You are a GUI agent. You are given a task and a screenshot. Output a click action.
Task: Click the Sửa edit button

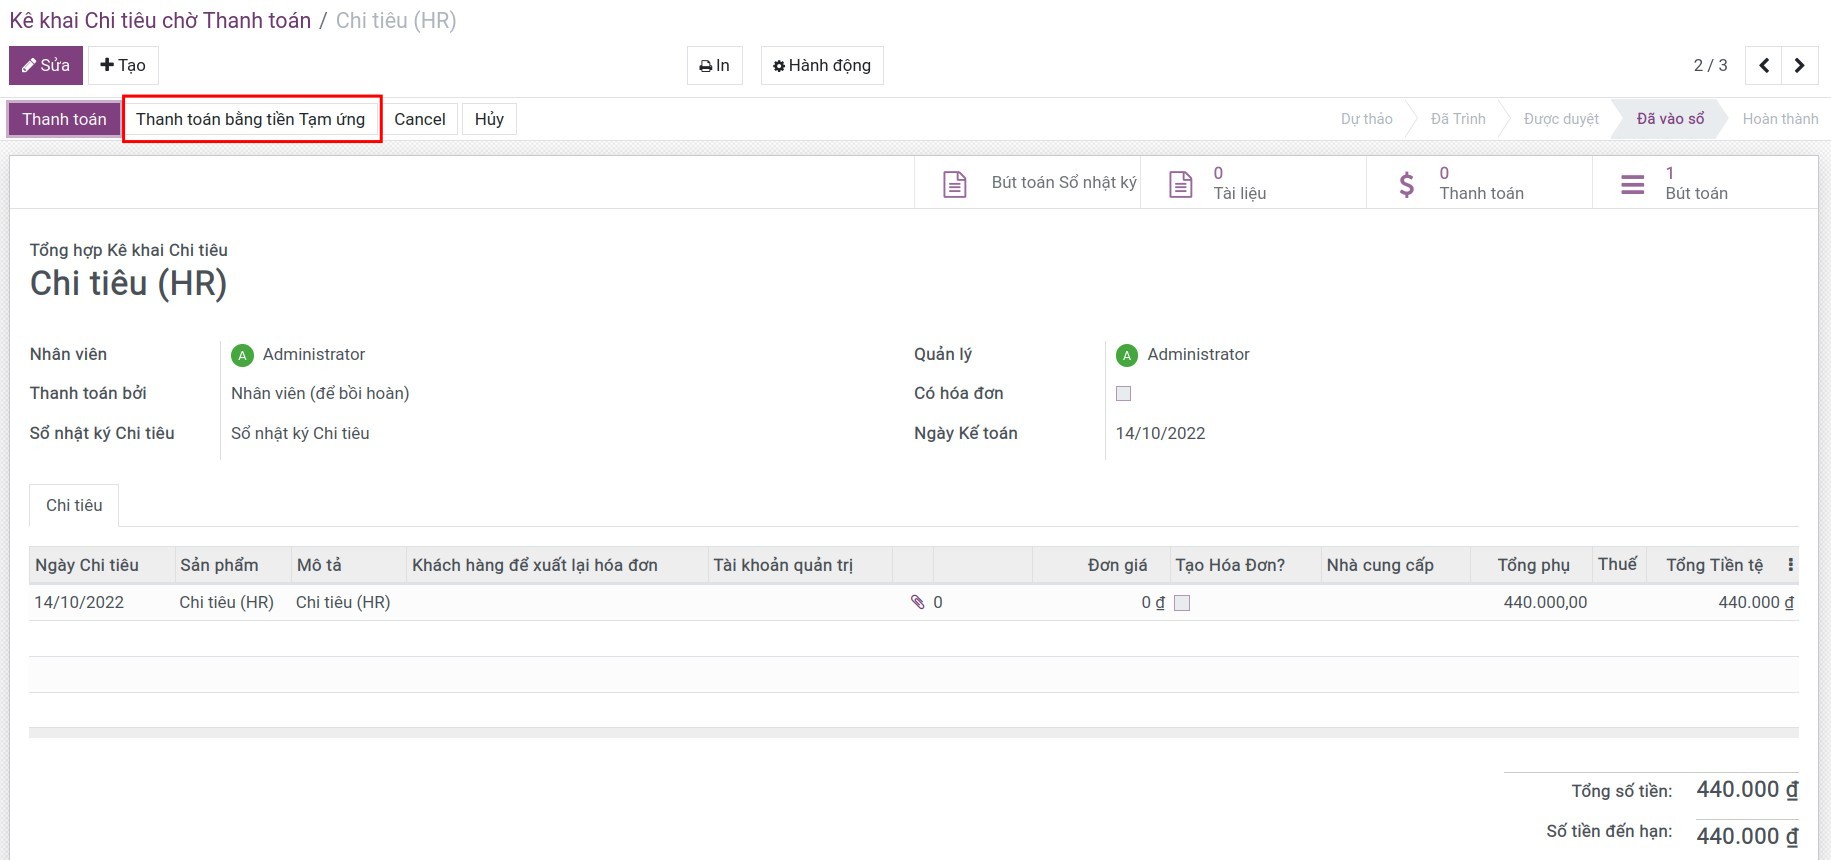click(46, 66)
